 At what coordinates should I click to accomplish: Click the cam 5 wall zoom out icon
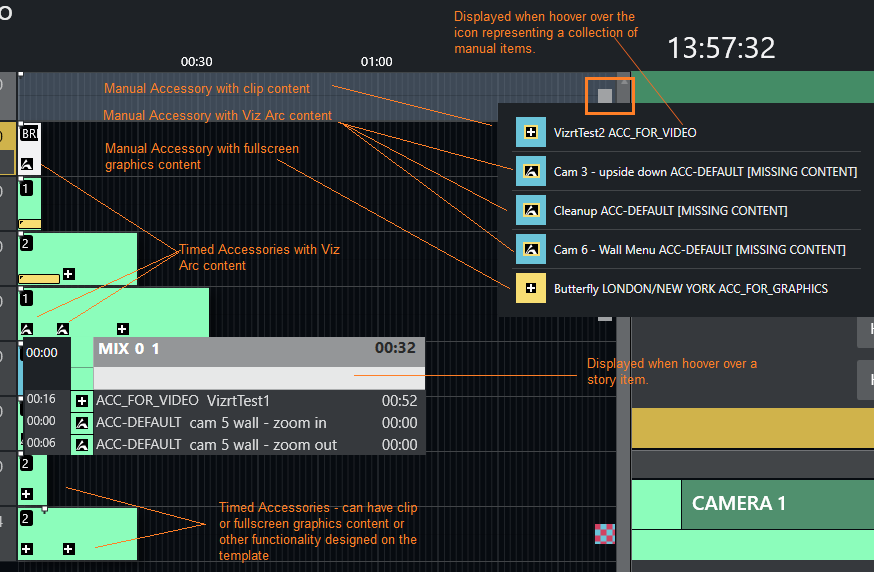click(82, 444)
